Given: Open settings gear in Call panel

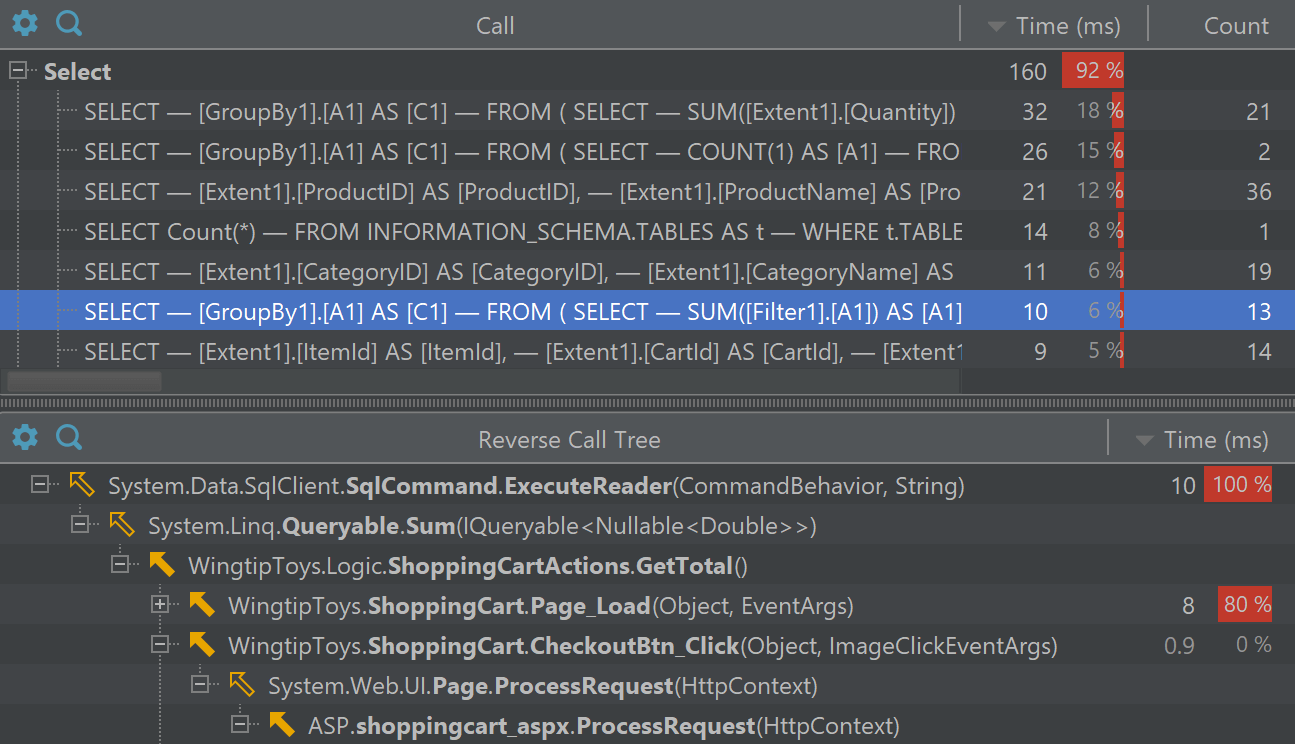Looking at the screenshot, I should pyautogui.click(x=25, y=23).
